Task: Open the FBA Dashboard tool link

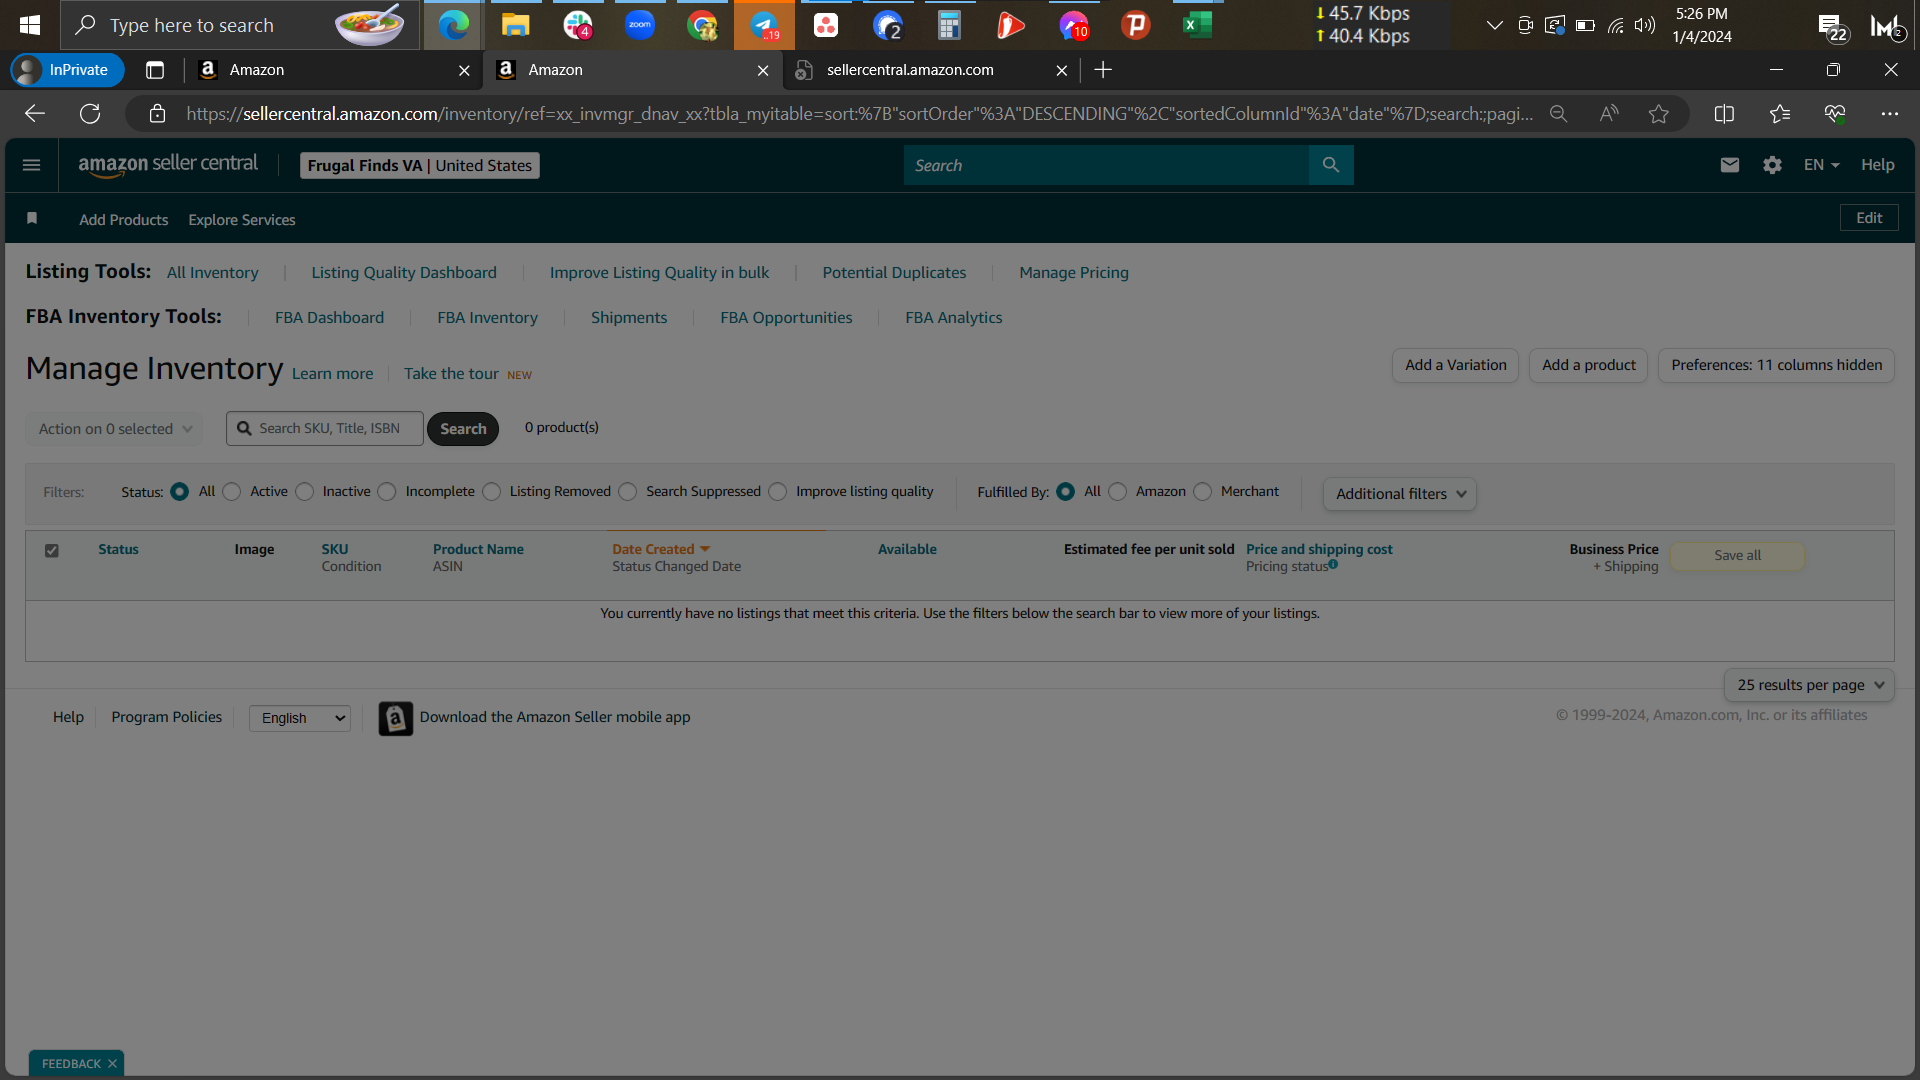Action: [x=329, y=318]
